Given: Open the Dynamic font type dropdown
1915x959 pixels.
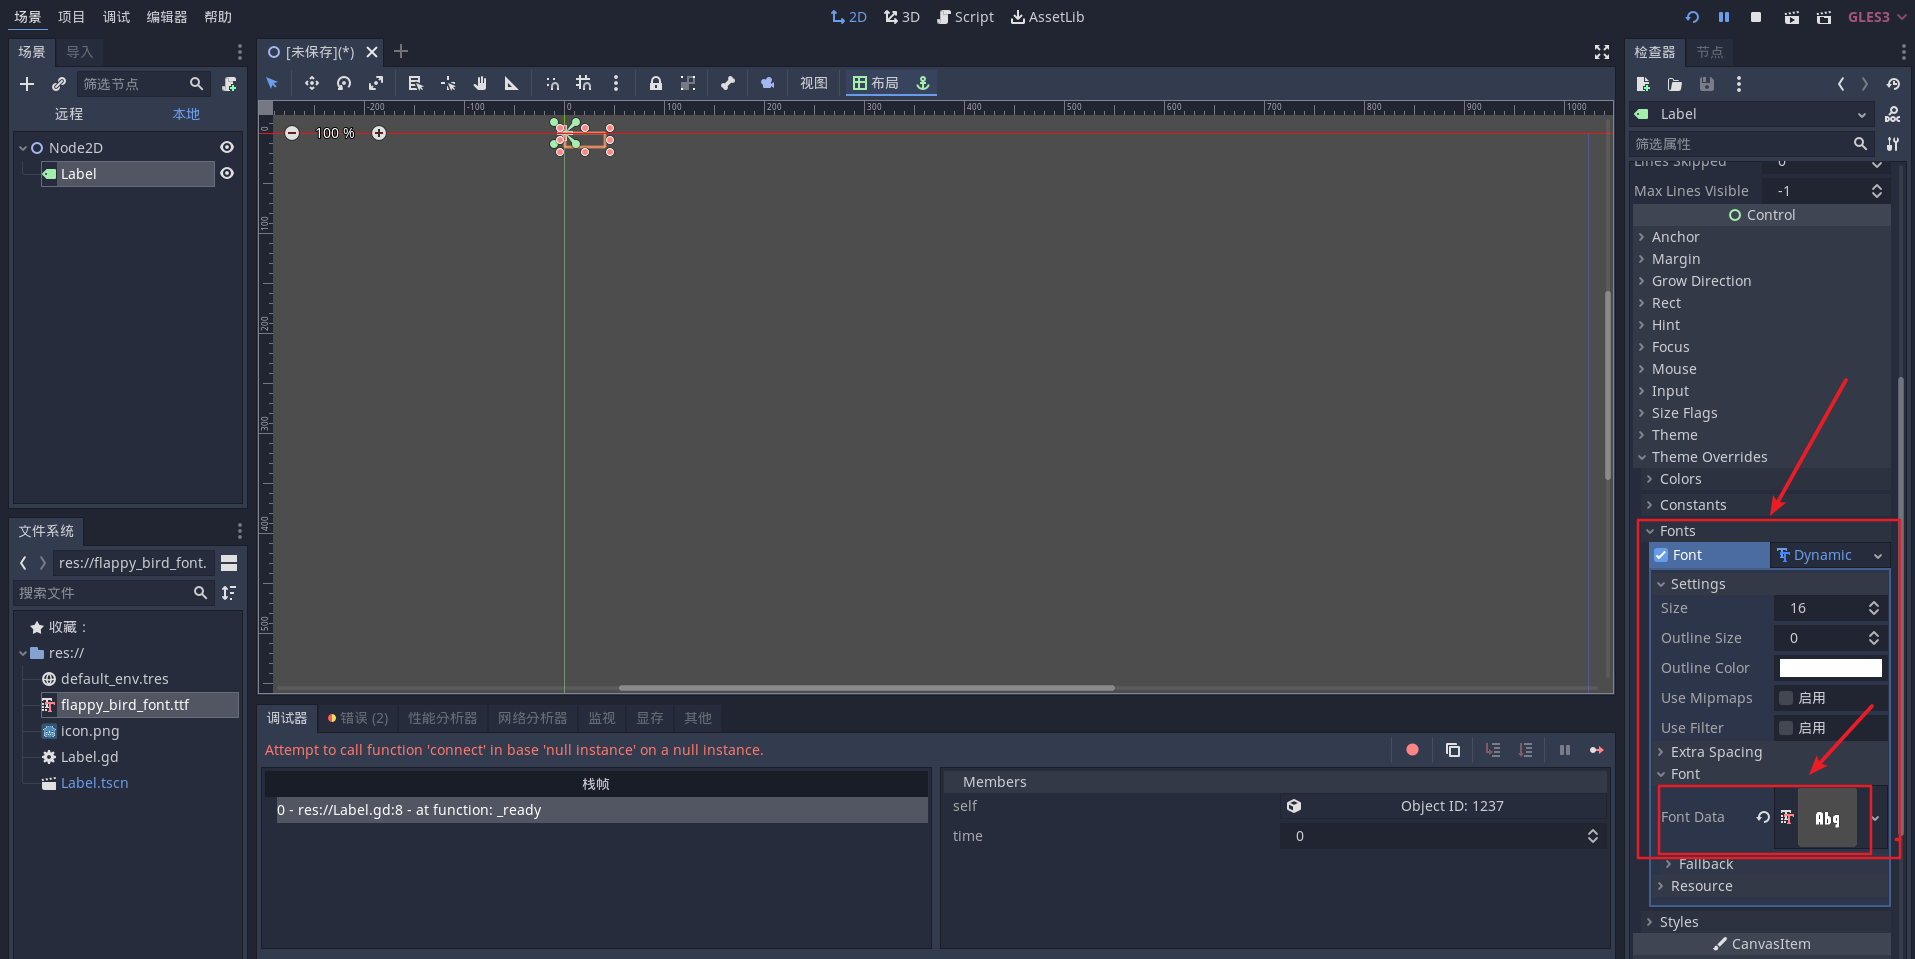Looking at the screenshot, I should 1829,555.
